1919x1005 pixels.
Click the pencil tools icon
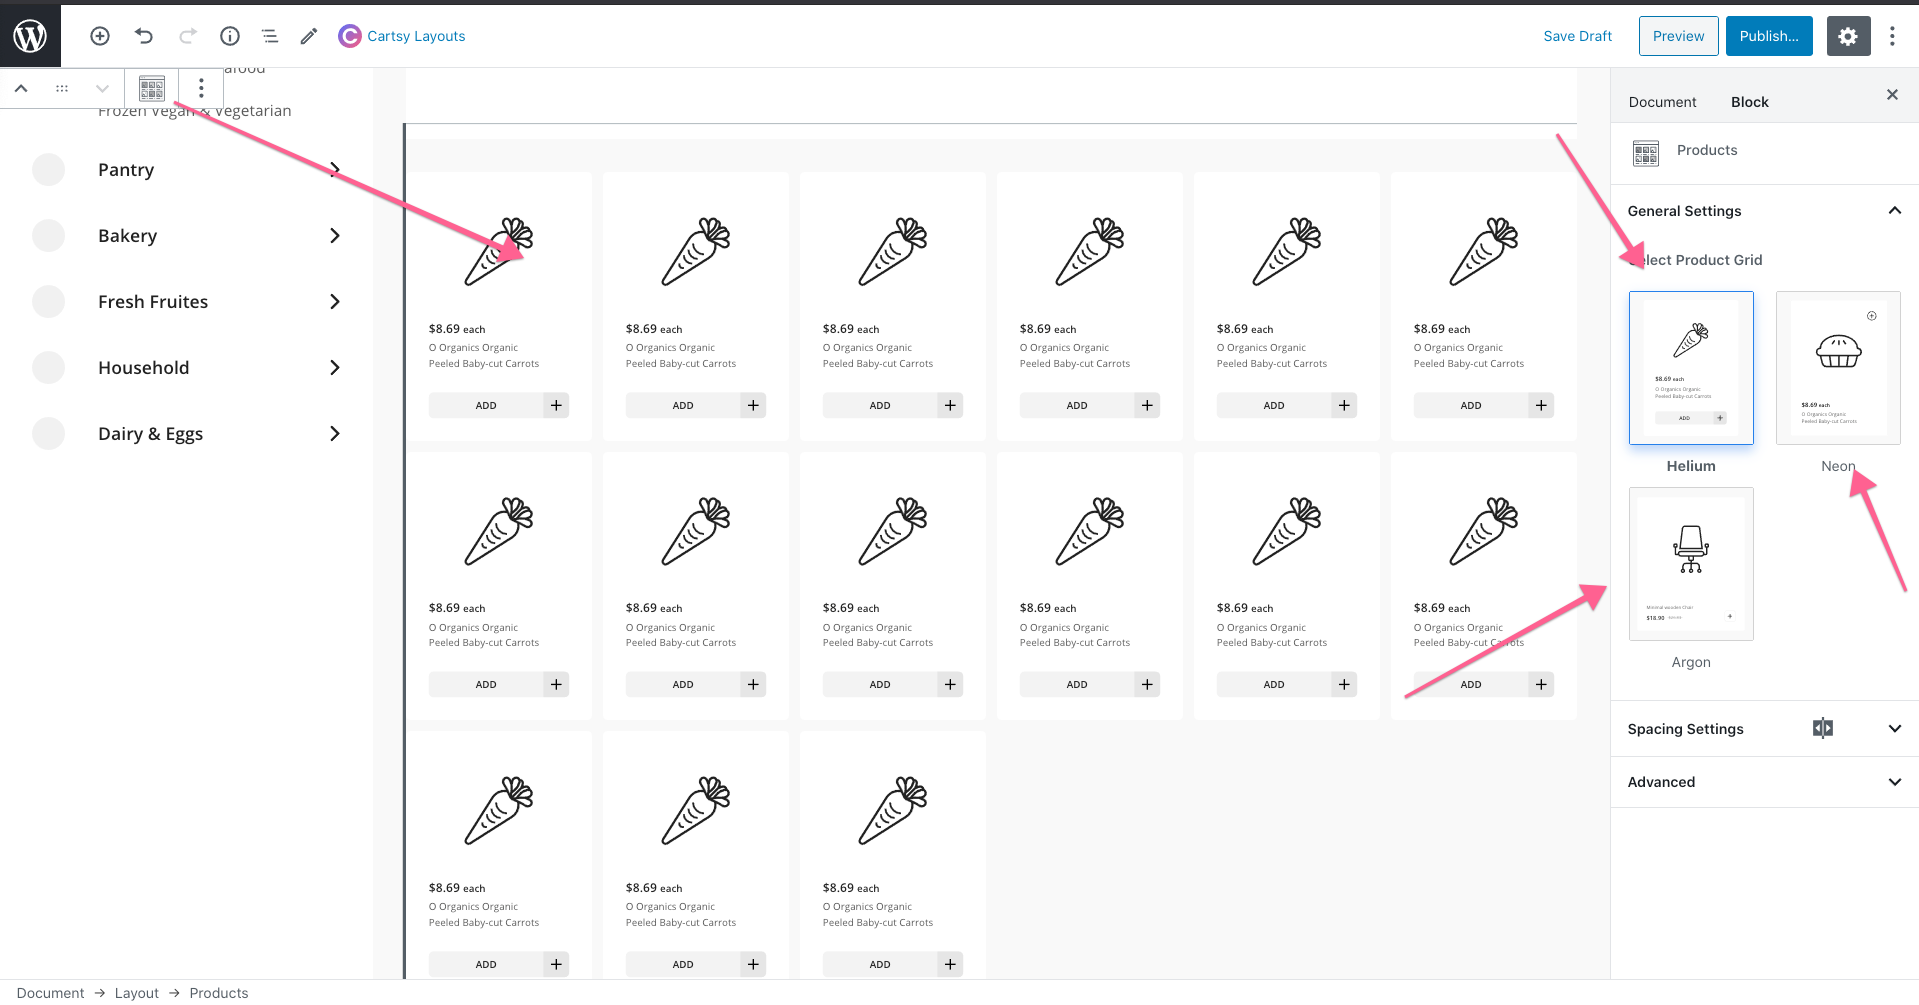[x=309, y=36]
